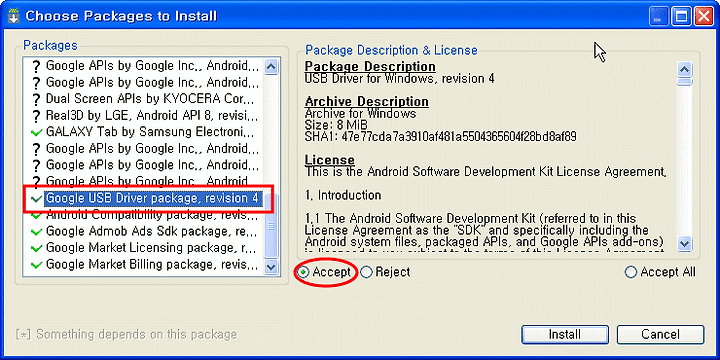Click the Install button
Image resolution: width=720 pixels, height=360 pixels.
pyautogui.click(x=565, y=334)
